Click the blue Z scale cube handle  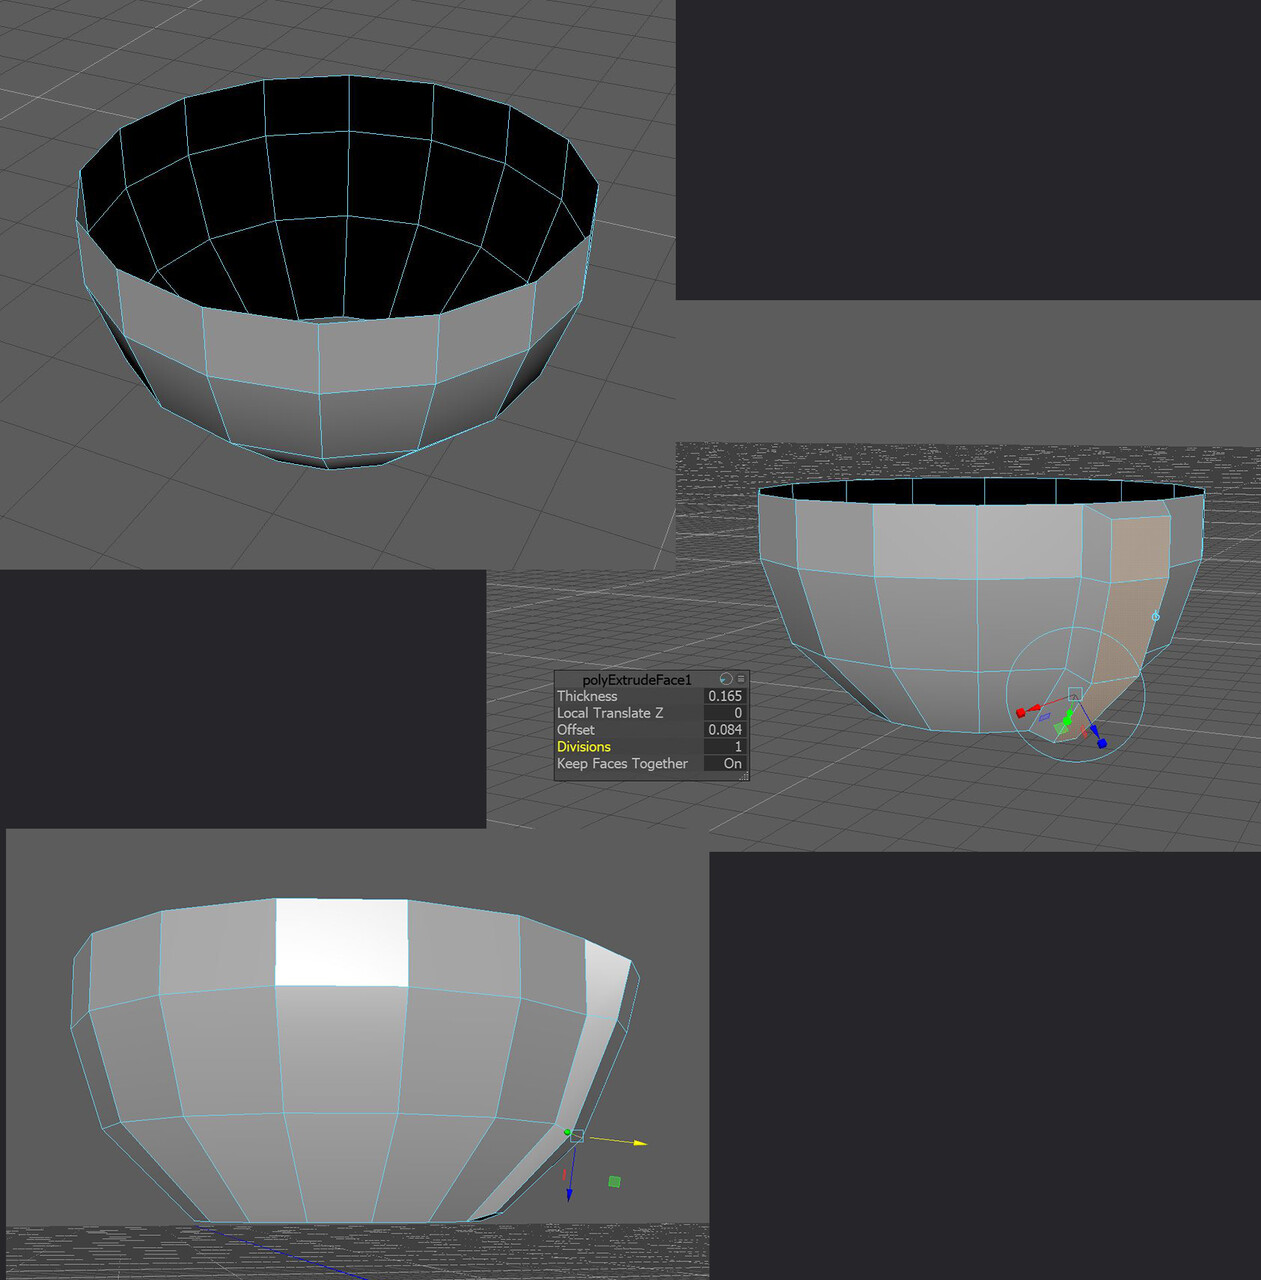(x=1102, y=743)
